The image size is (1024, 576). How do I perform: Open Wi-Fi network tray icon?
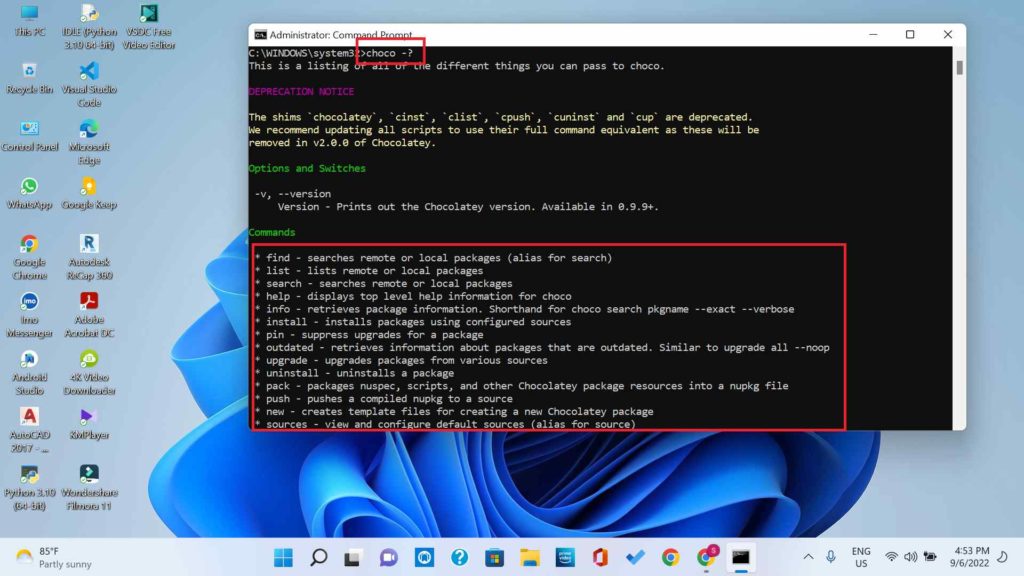pyautogui.click(x=891, y=557)
